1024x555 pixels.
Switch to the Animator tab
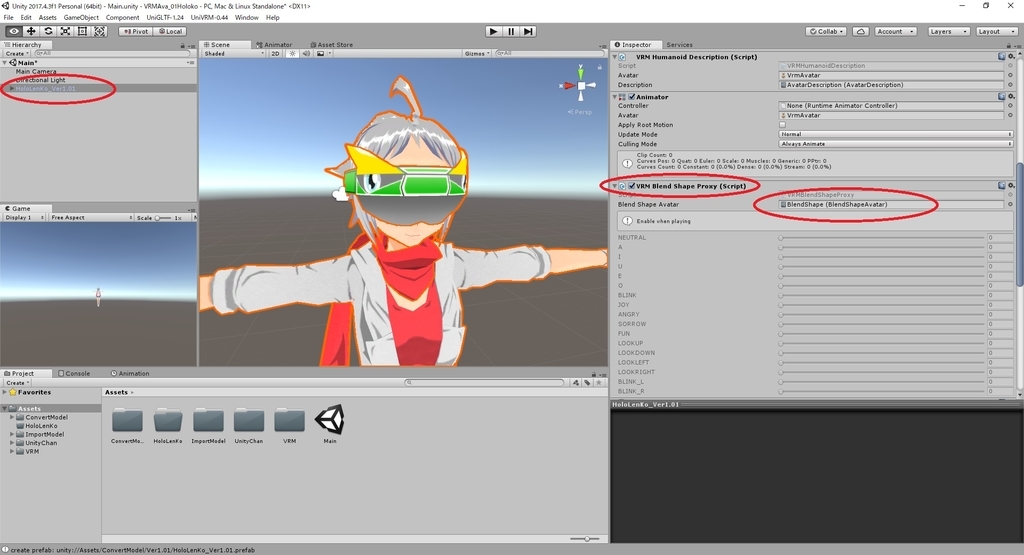click(274, 45)
